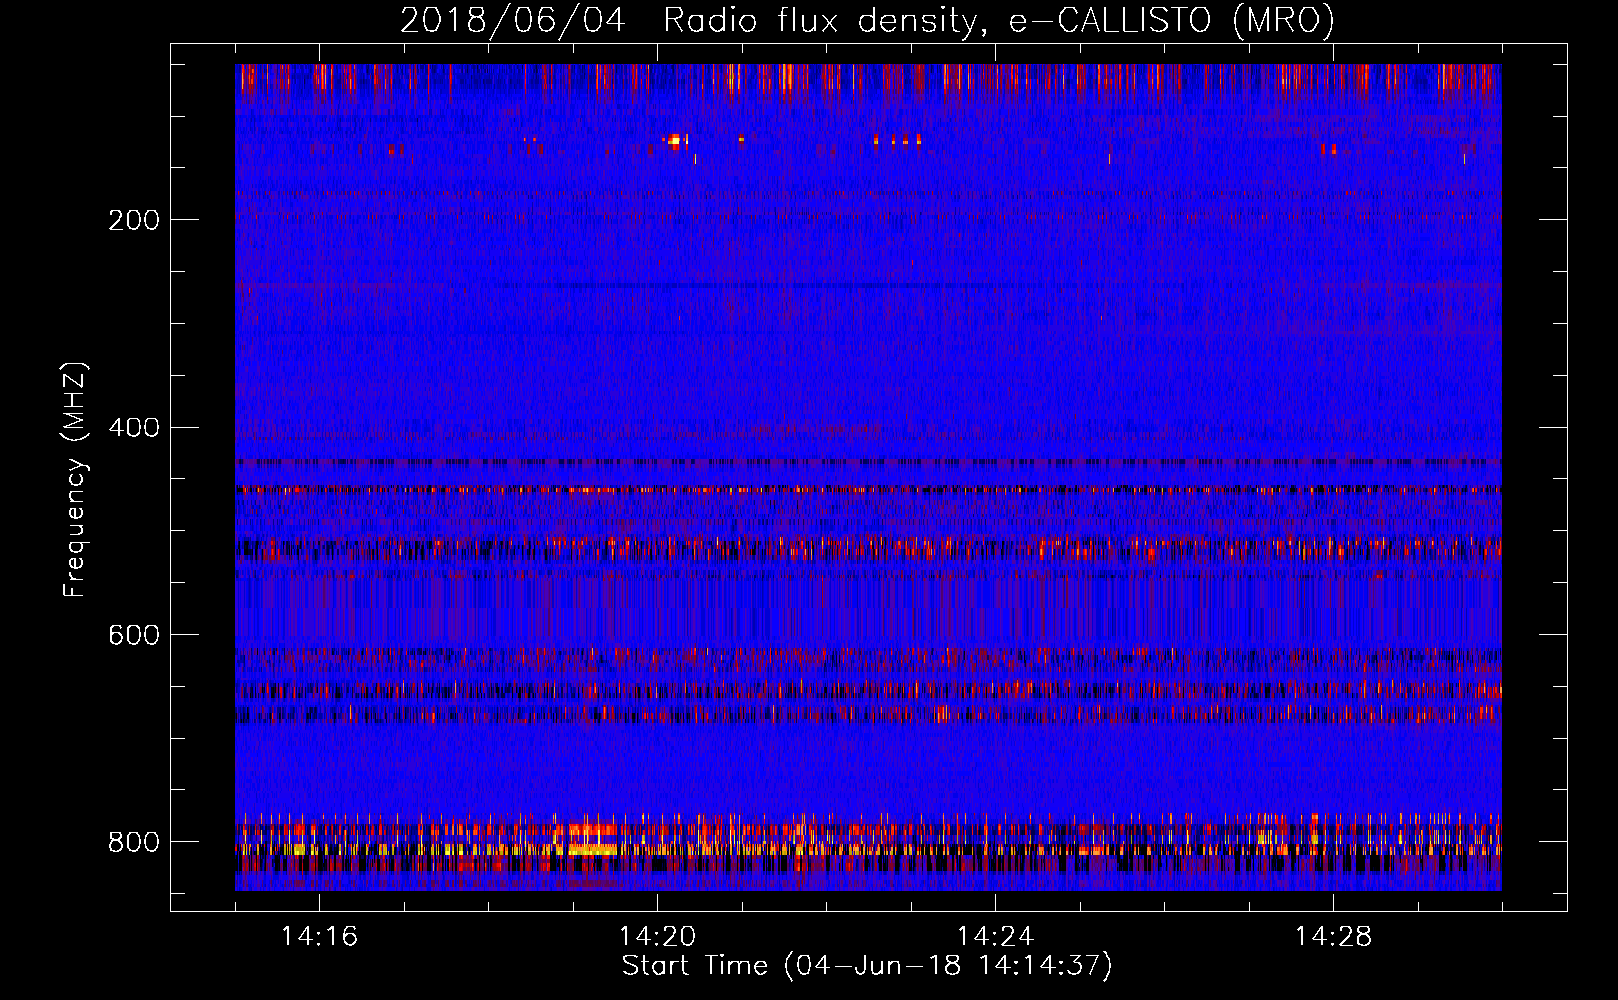Screen dimensions: 1618x1000
Task: Click the 14:16 time tick label
Action: click(319, 937)
